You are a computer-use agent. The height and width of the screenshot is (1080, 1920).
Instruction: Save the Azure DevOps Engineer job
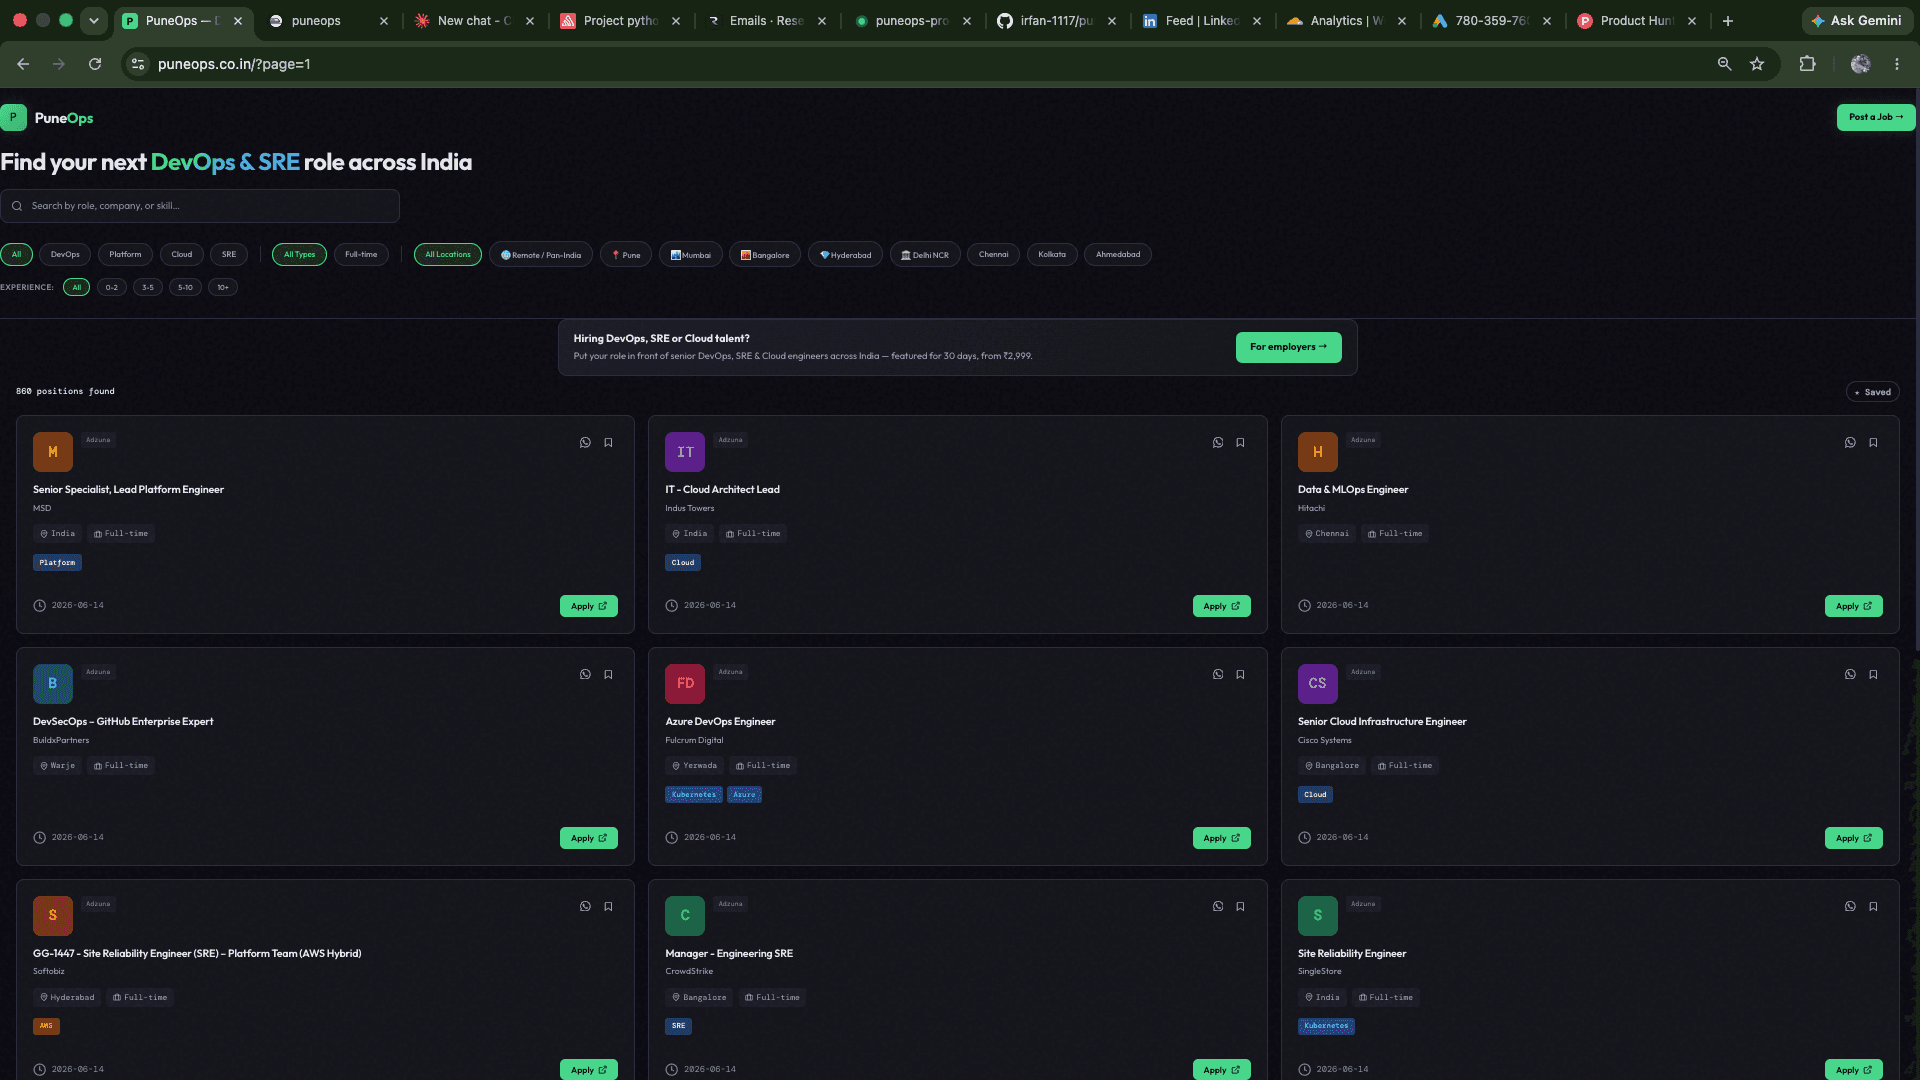[x=1240, y=675]
